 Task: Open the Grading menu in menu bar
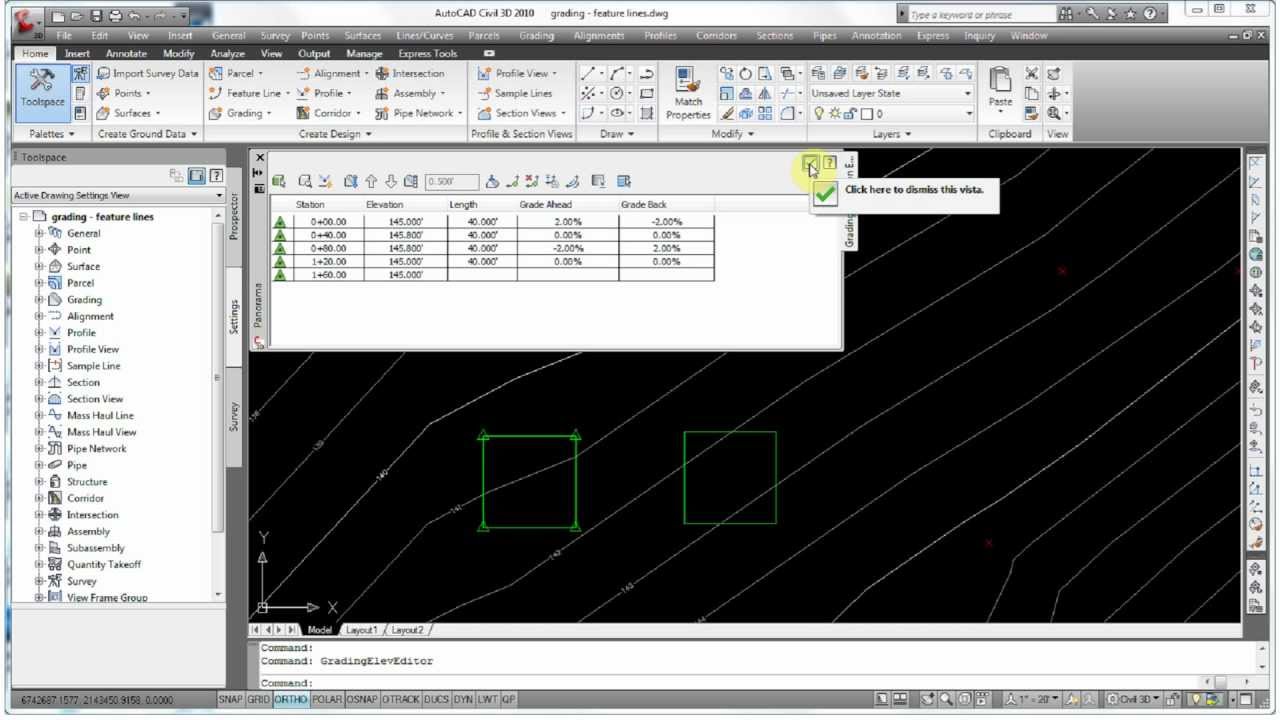537,35
